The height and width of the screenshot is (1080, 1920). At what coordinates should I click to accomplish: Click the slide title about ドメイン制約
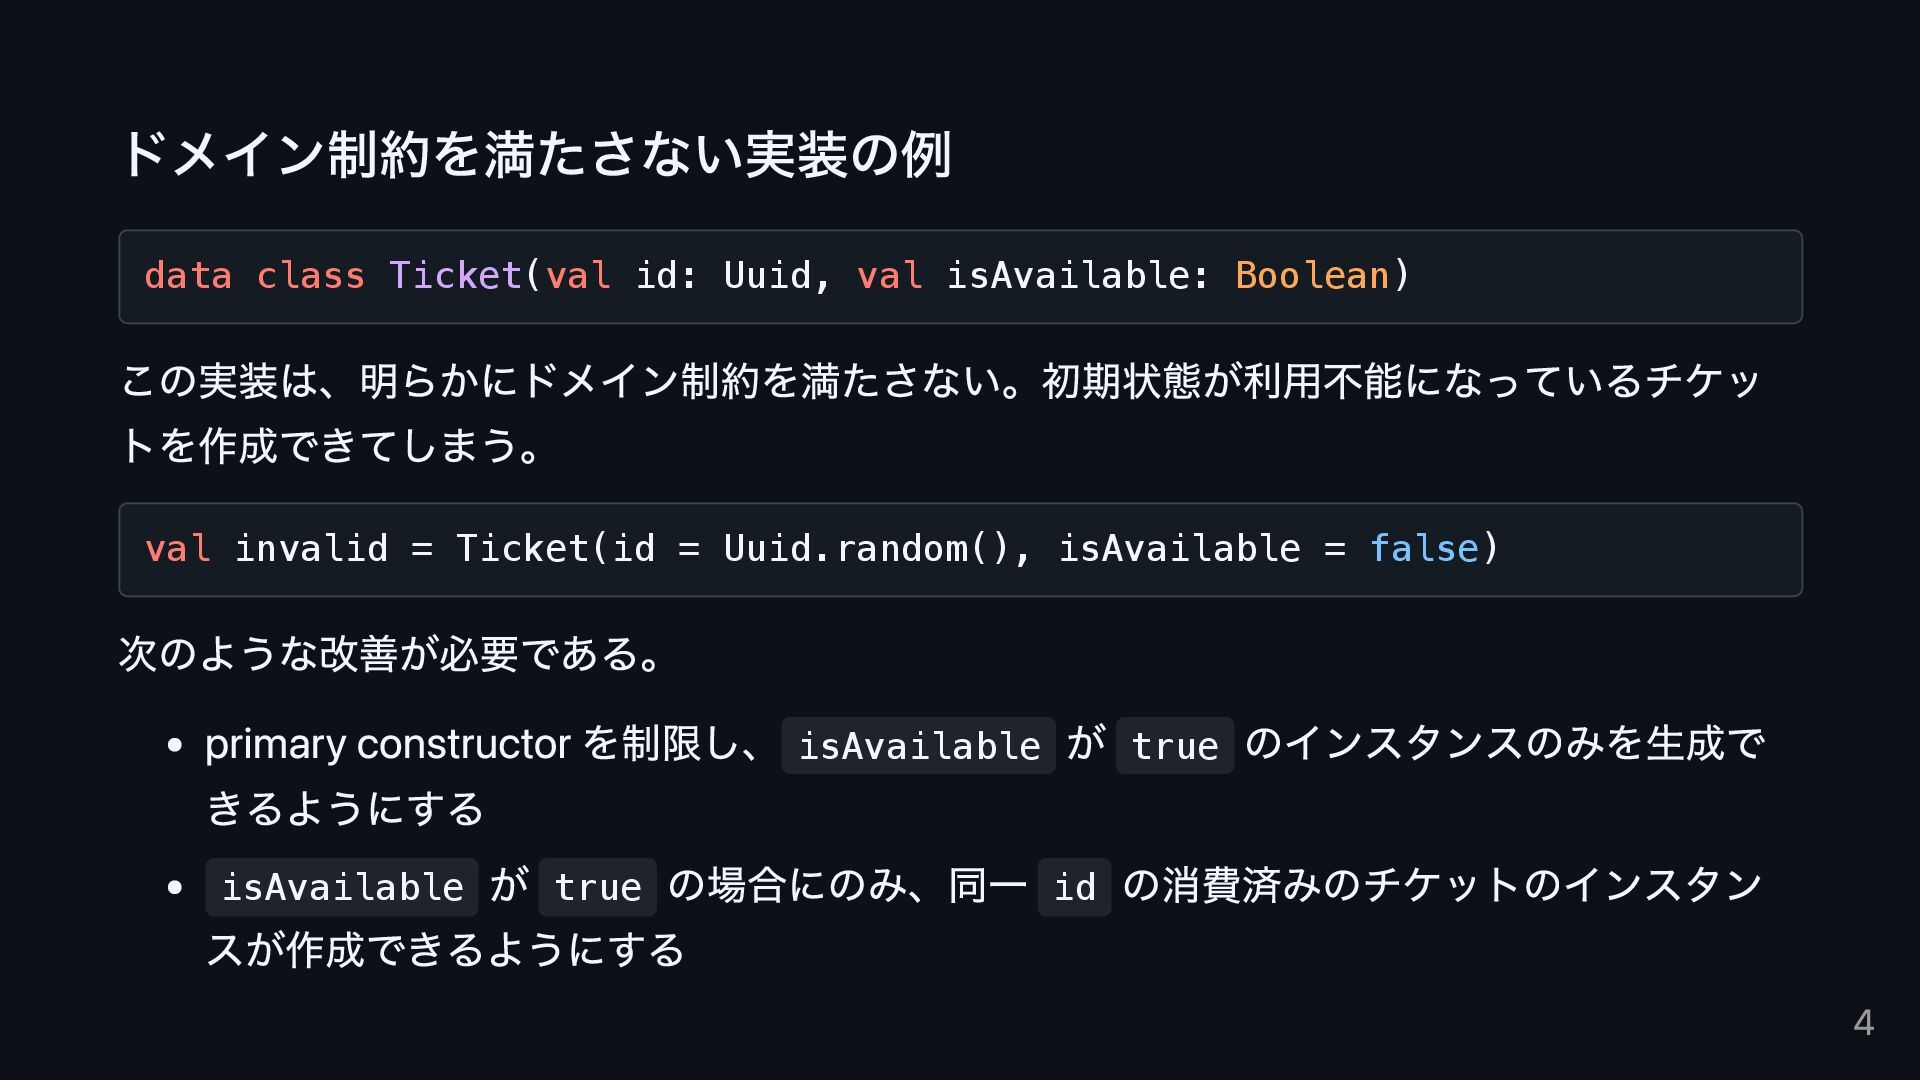click(x=536, y=154)
